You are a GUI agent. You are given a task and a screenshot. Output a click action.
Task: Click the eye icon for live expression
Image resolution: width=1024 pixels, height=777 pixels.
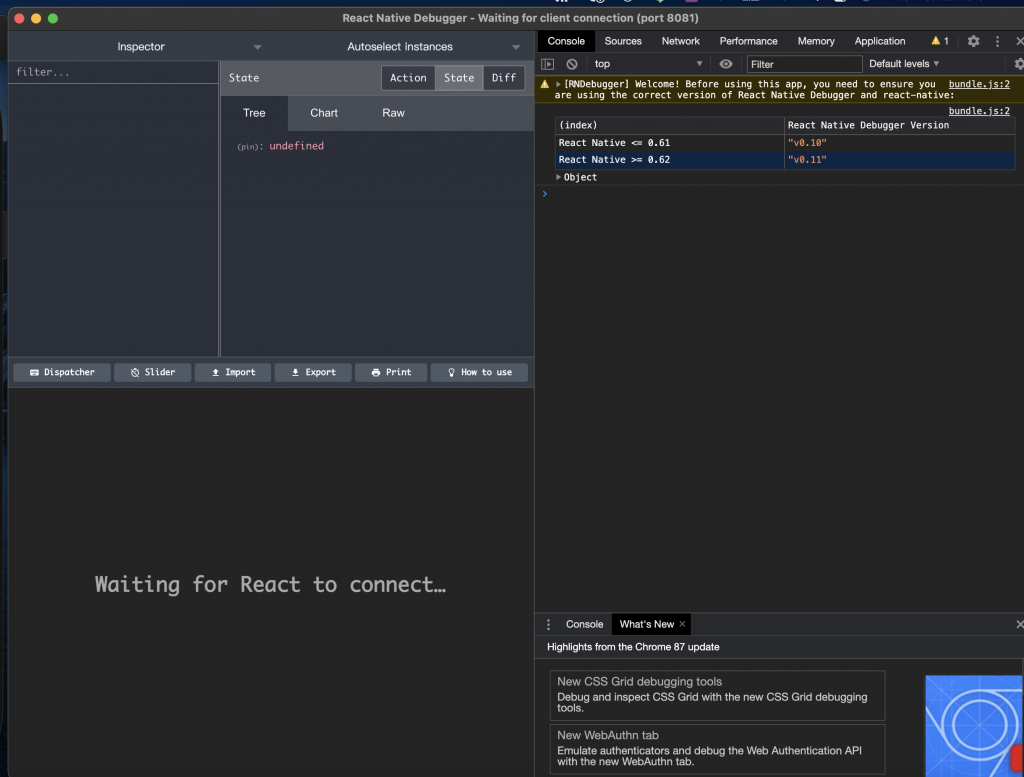[726, 64]
